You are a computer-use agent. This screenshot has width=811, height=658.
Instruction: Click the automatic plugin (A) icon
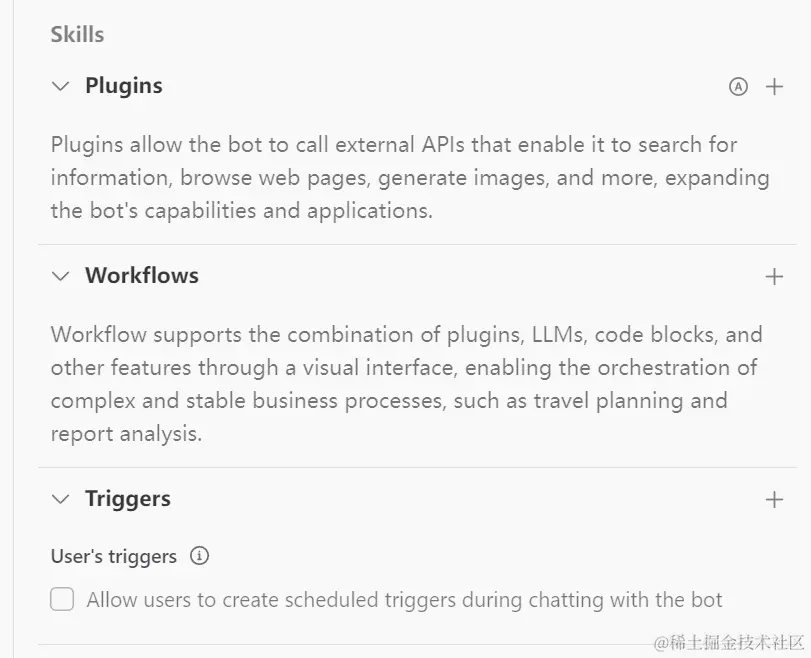[x=738, y=87]
